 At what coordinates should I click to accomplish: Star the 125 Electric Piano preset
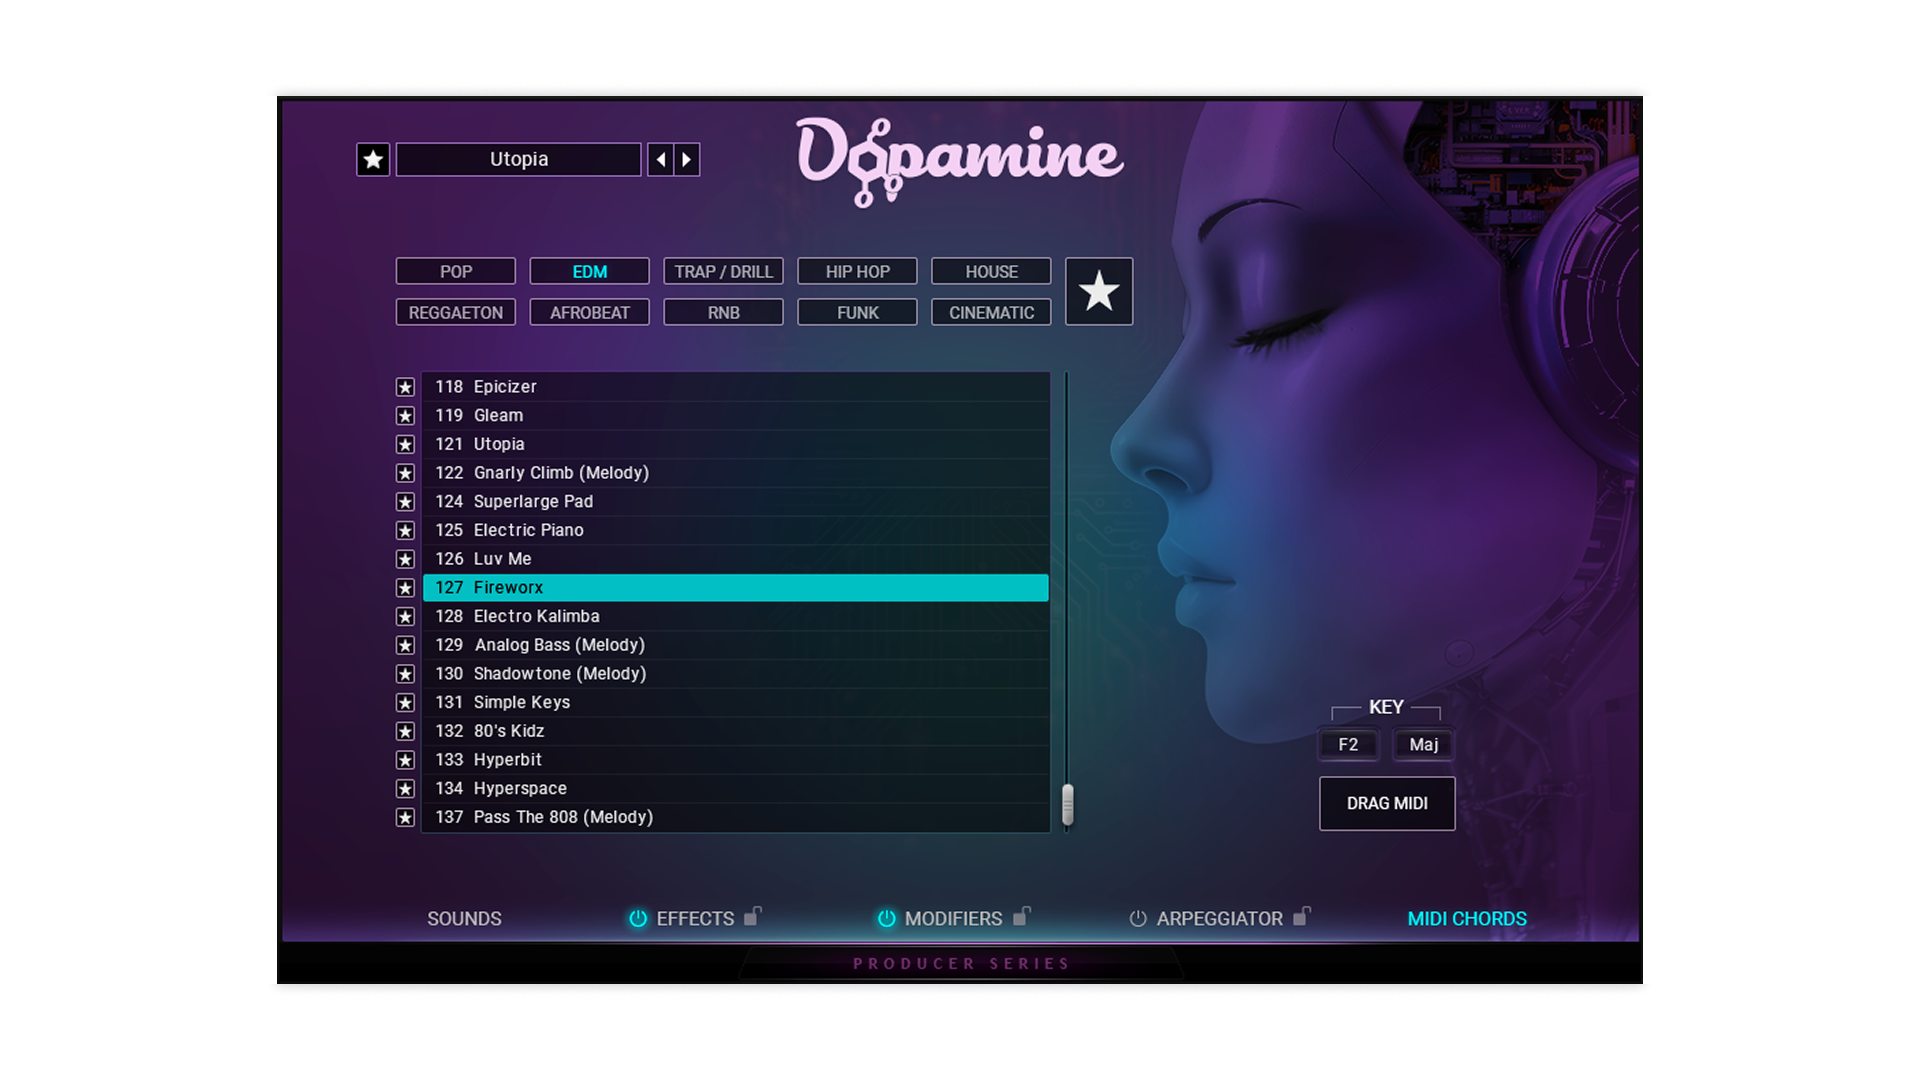(405, 531)
